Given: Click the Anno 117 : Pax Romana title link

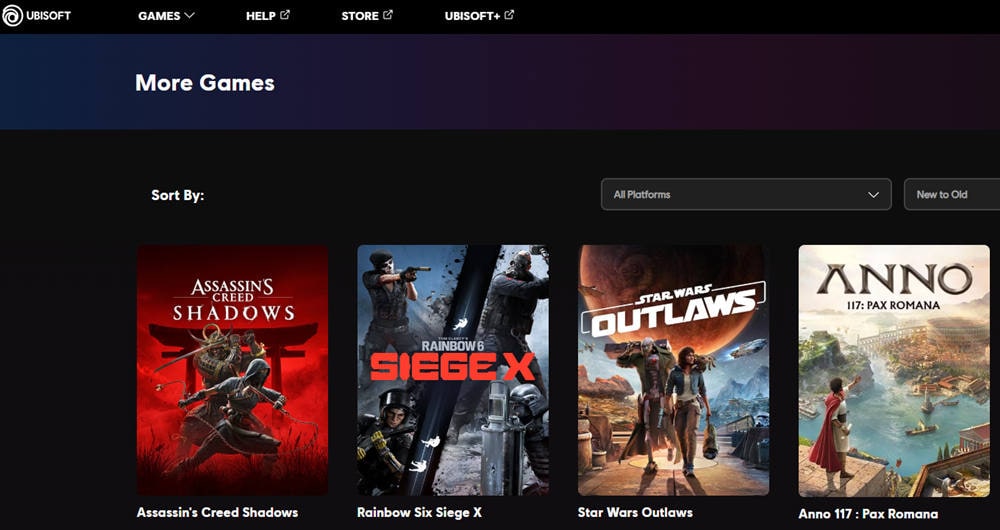Looking at the screenshot, I should pyautogui.click(x=868, y=514).
